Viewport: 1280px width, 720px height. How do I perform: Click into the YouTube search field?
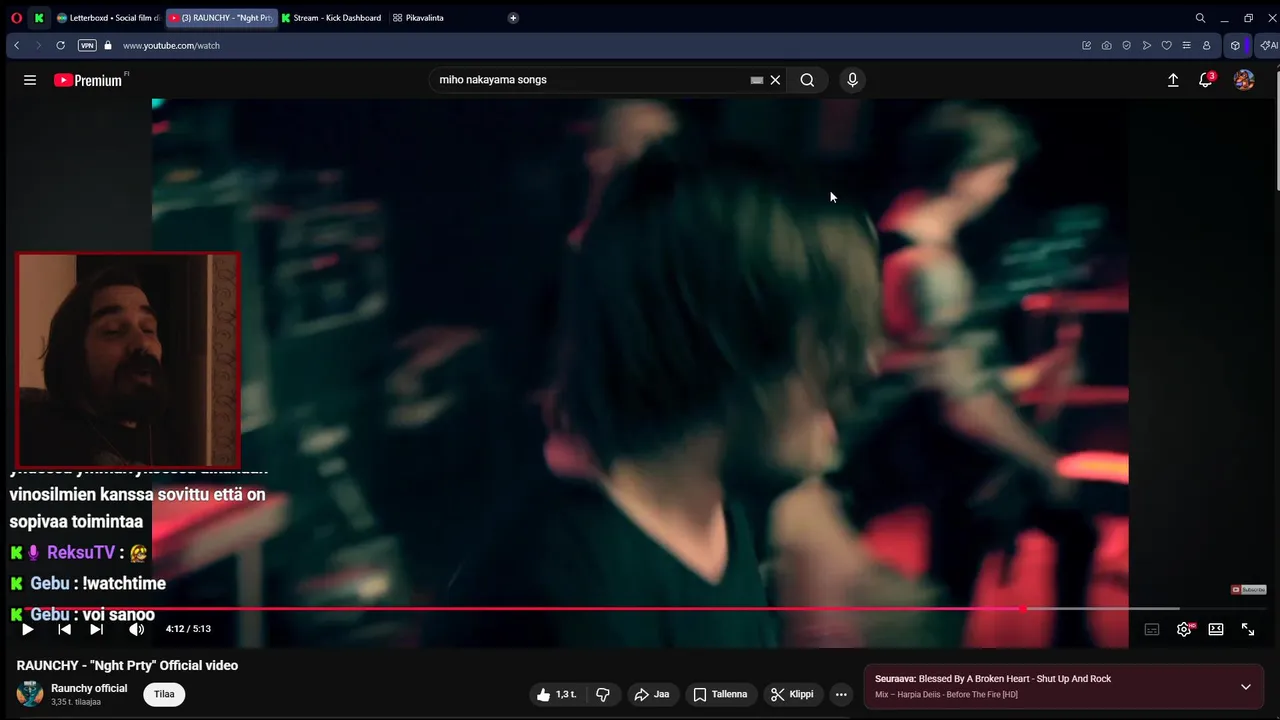pos(590,80)
